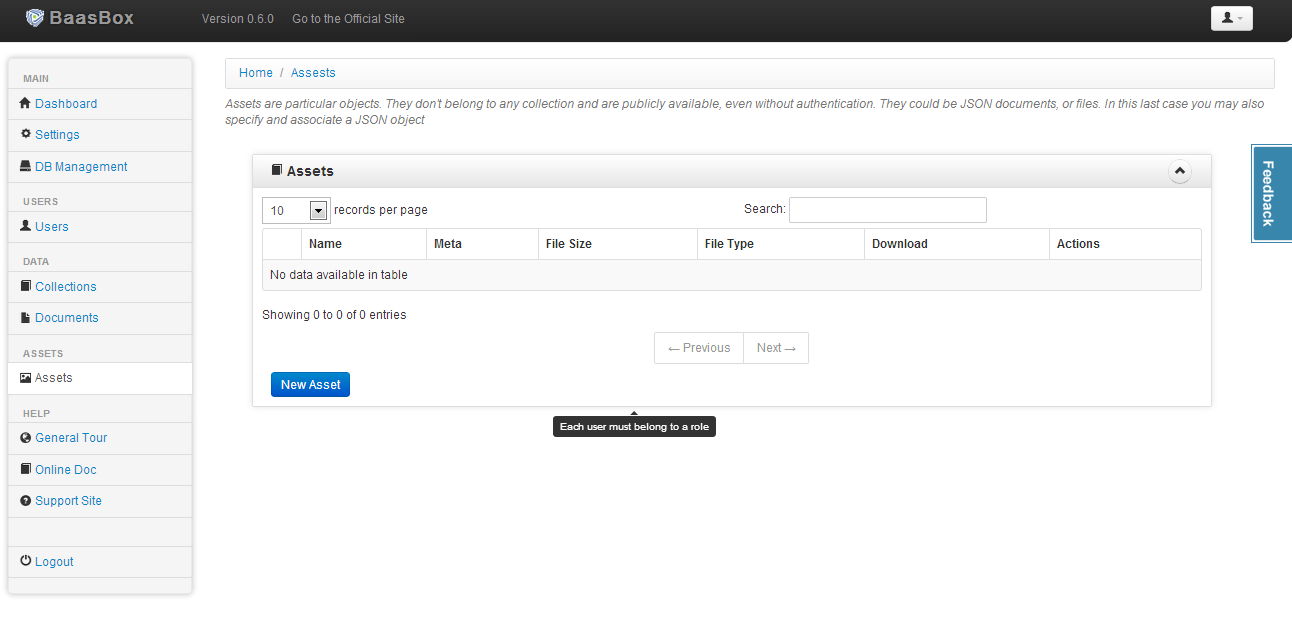Click Go to the Official Site link
This screenshot has height=632, width=1292.
coord(348,19)
